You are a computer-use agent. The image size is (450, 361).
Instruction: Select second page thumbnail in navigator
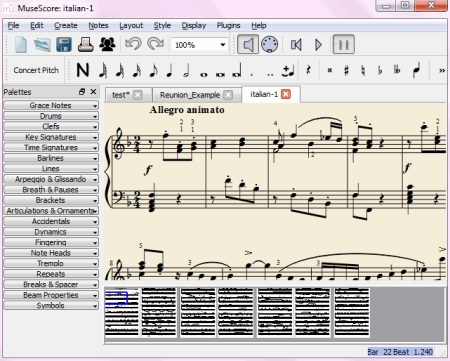click(x=159, y=313)
